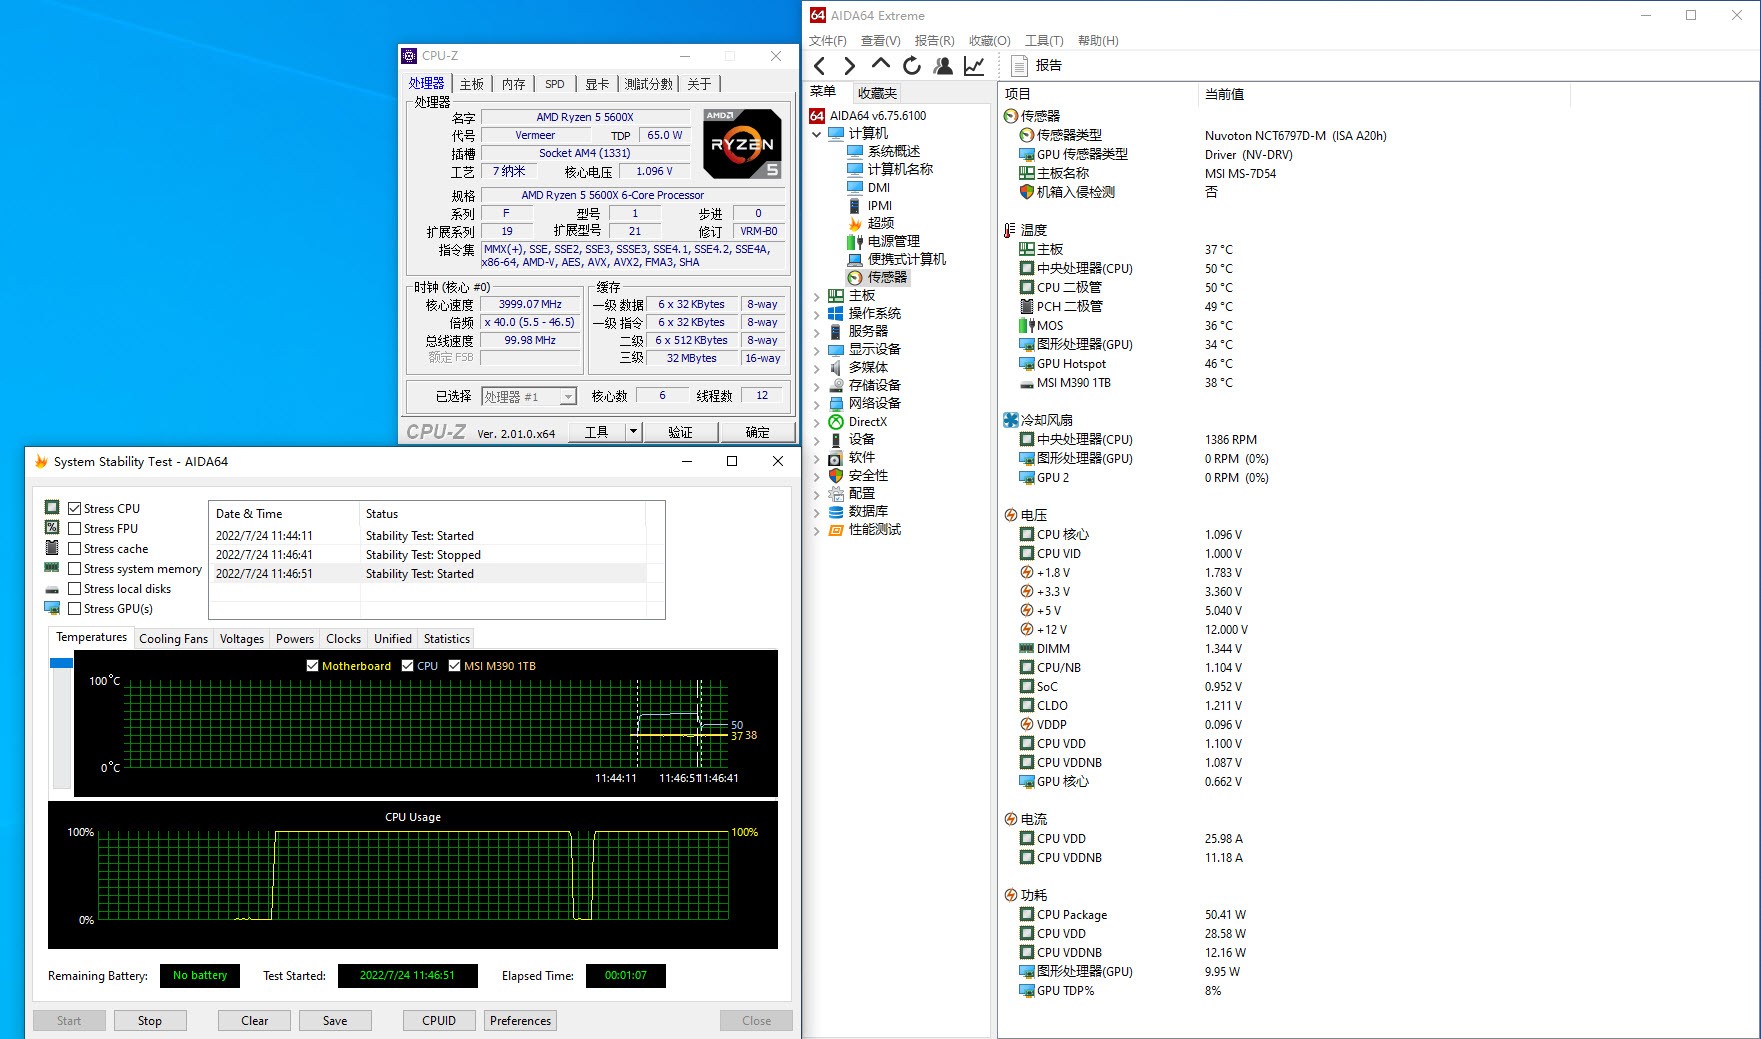Enable the Stress CPU checkbox
Viewport: 1761px width, 1039px height.
(x=74, y=508)
